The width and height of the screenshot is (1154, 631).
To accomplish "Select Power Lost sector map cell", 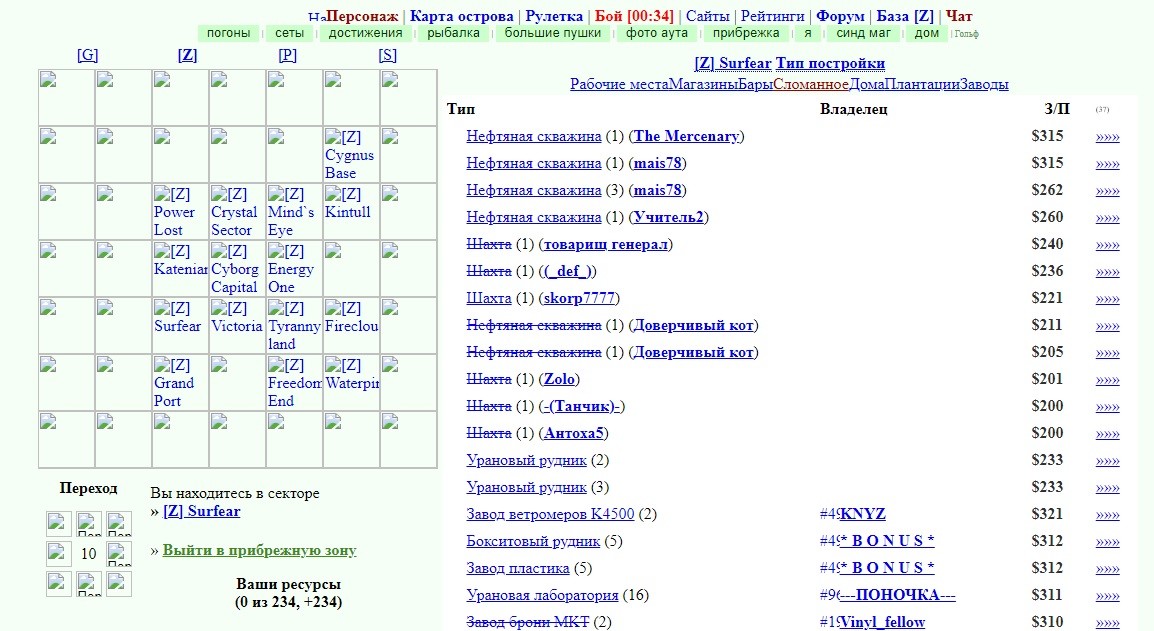I will coord(180,212).
